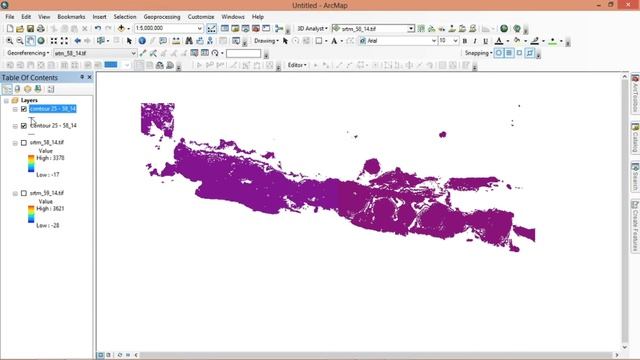Open the Snapping menu button
640x360 pixels.
coord(478,53)
